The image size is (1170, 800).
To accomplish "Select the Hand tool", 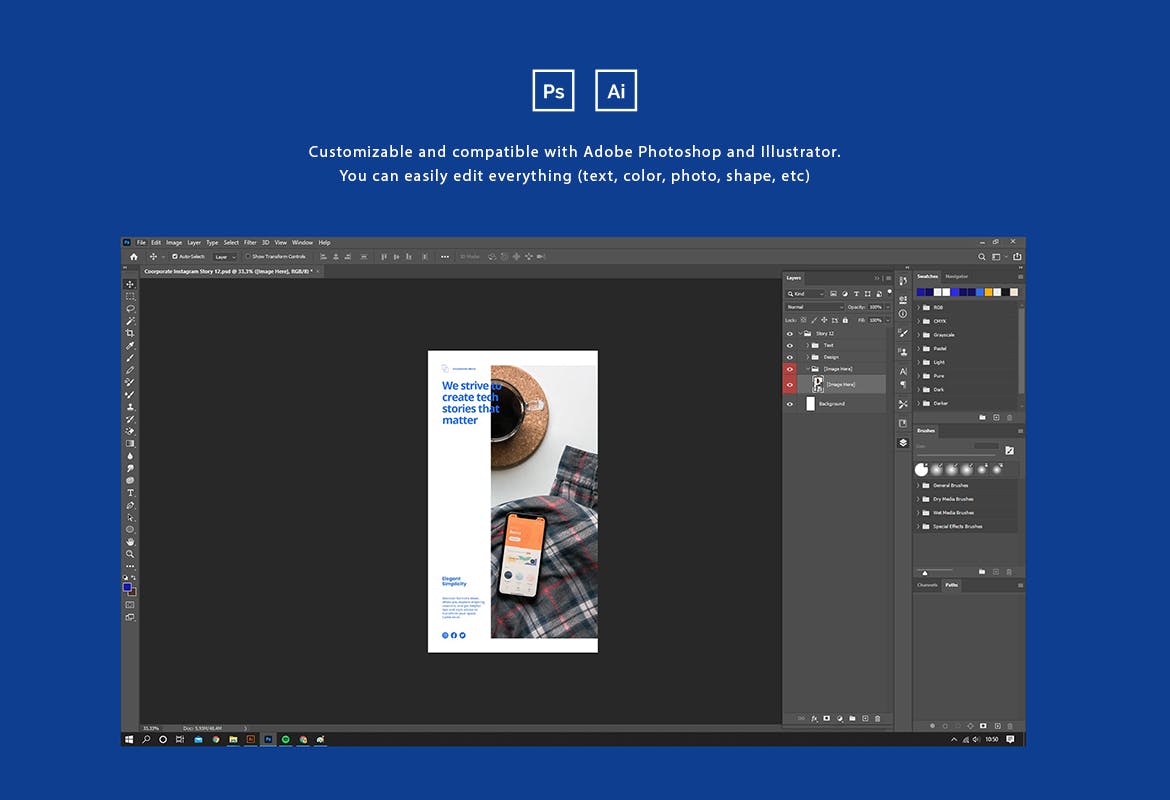I will (x=130, y=541).
